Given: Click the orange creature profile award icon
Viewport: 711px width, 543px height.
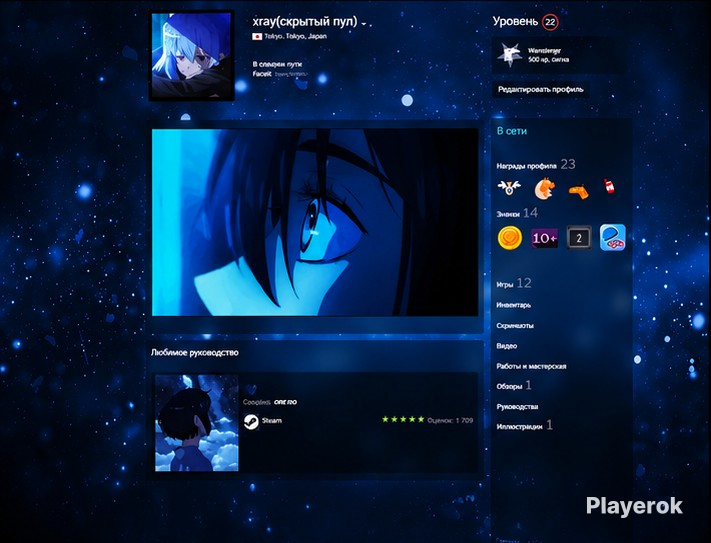Looking at the screenshot, I should (x=545, y=188).
